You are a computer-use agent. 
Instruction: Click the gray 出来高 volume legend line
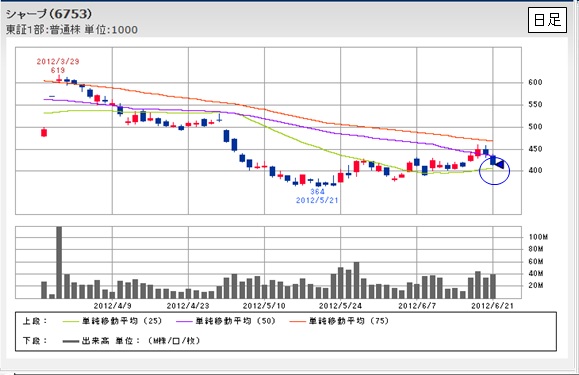71,341
